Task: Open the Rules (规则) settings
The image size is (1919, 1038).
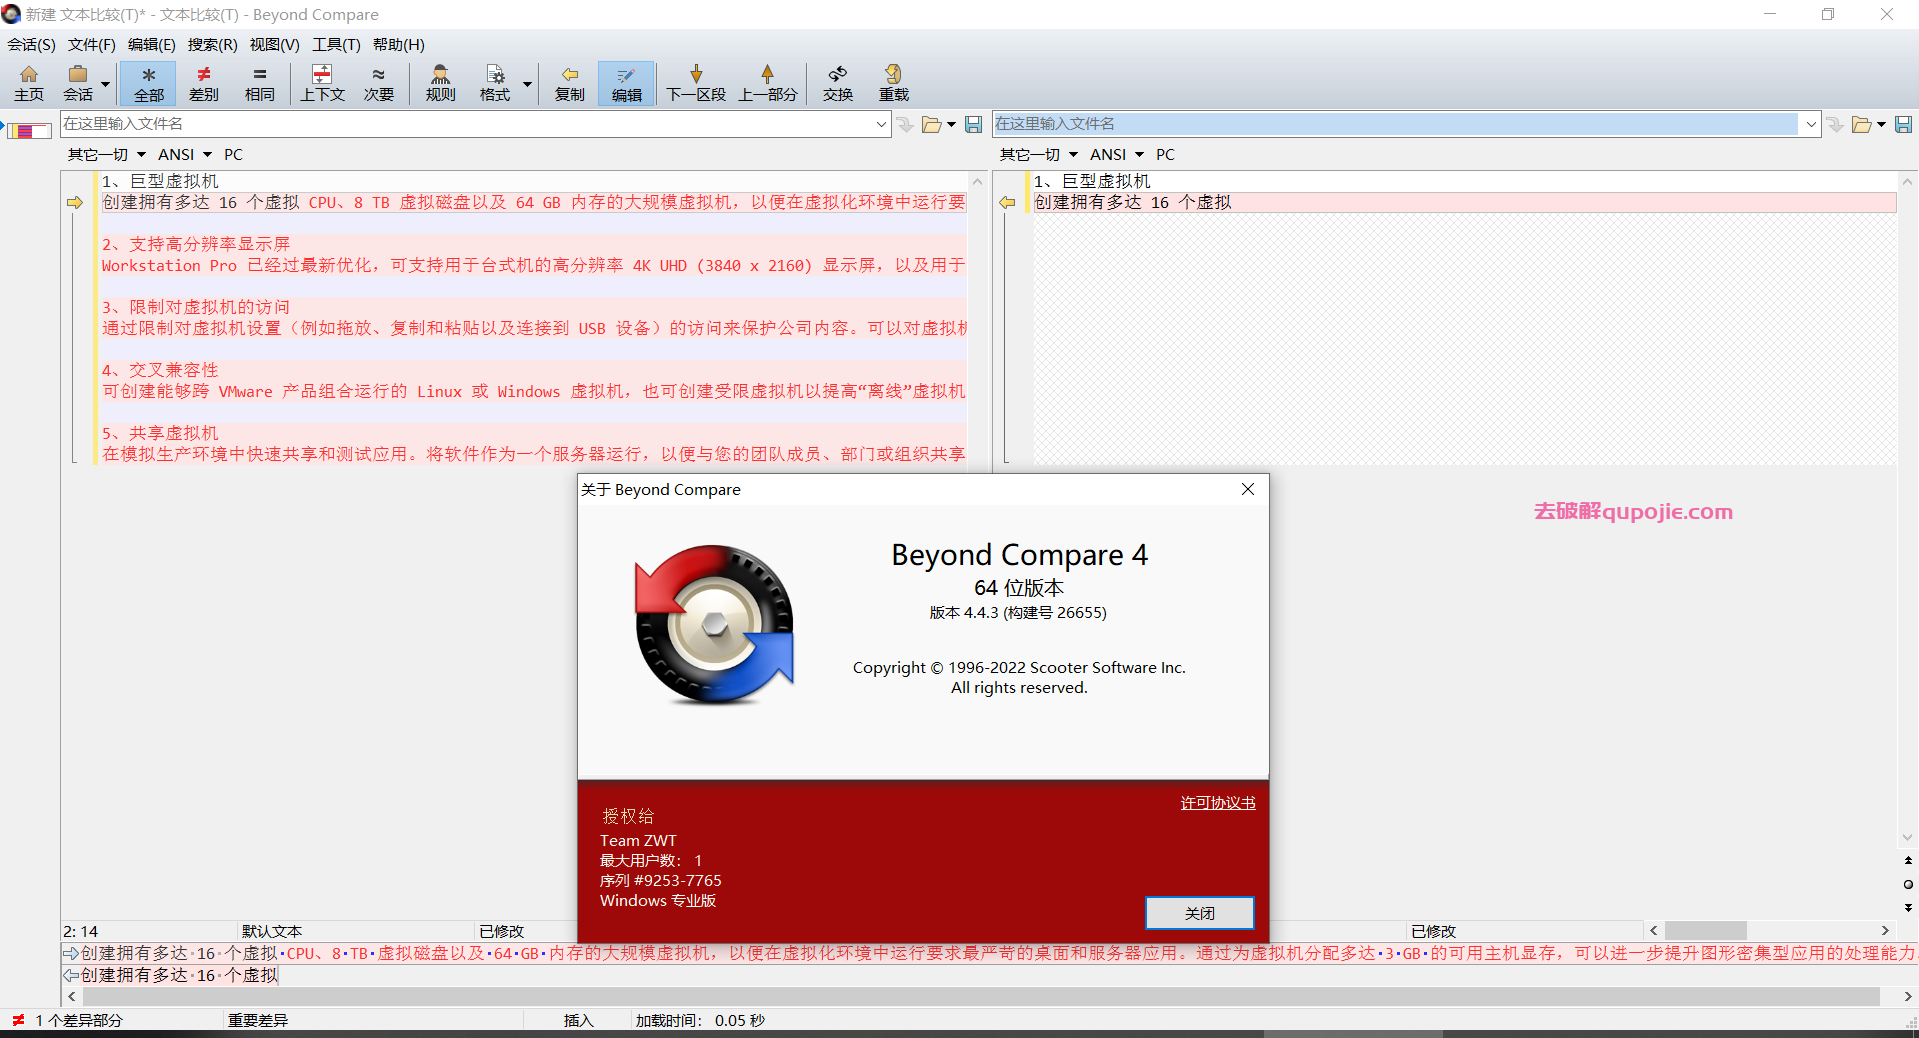Action: click(x=440, y=83)
